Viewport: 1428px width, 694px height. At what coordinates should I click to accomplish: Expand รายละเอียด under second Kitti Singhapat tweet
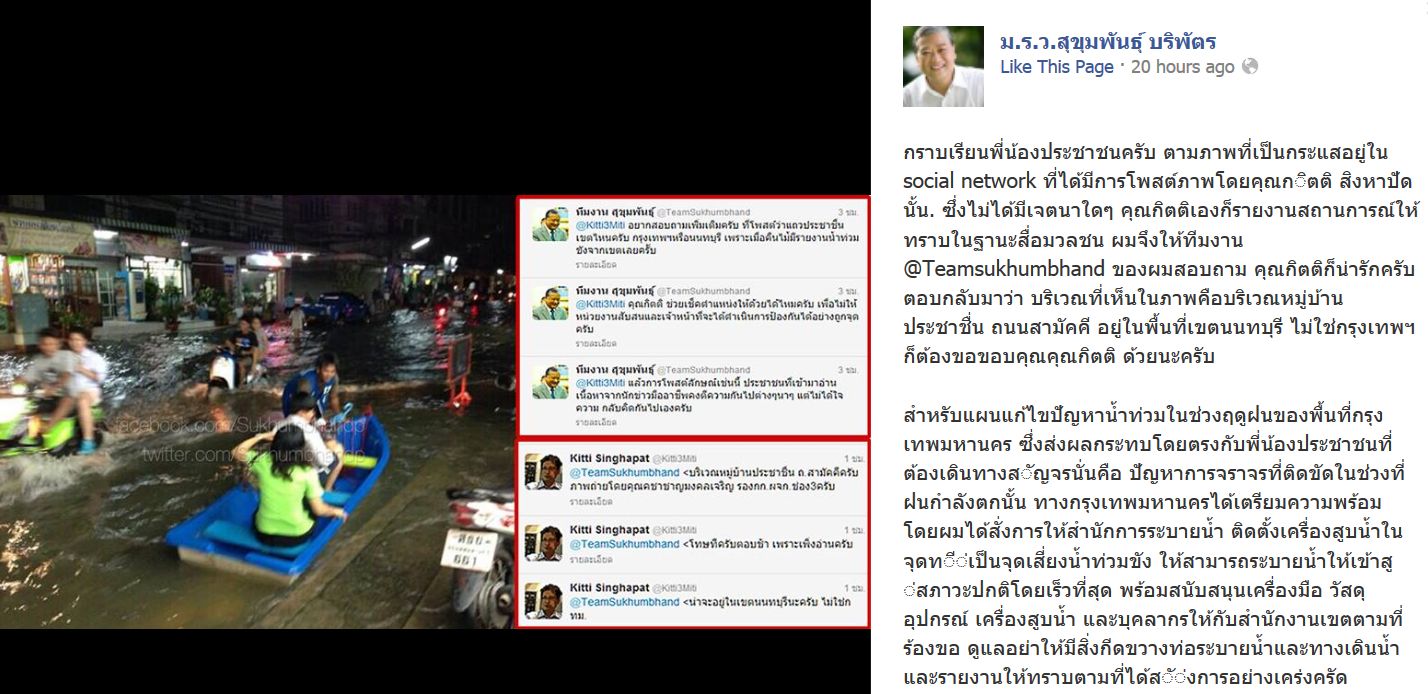[x=589, y=561]
